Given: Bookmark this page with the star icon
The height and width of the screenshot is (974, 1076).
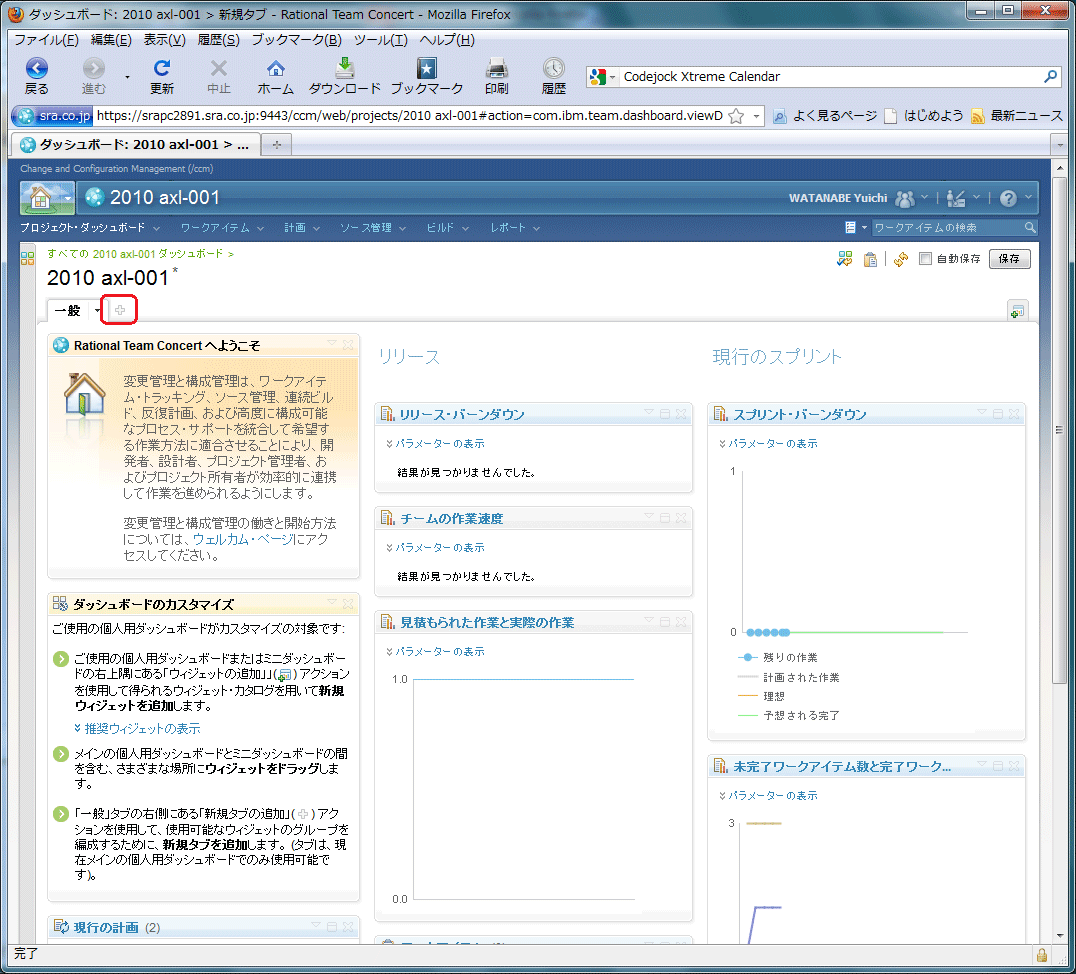Looking at the screenshot, I should coord(736,116).
